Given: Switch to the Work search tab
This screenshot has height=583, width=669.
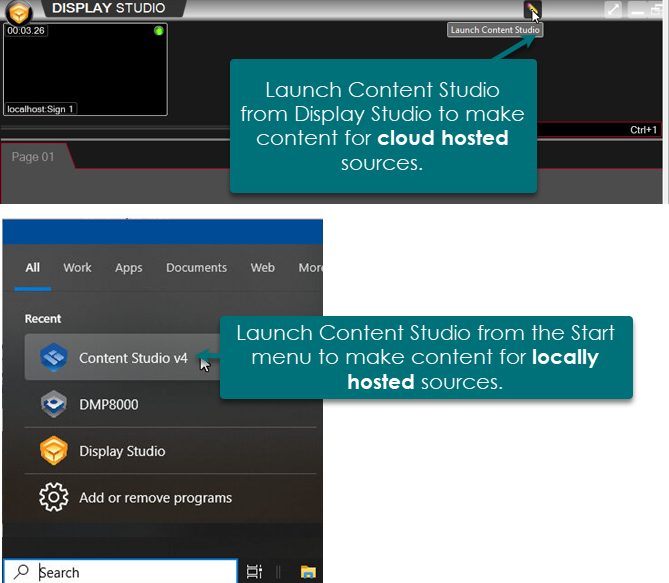Looking at the screenshot, I should tap(77, 268).
